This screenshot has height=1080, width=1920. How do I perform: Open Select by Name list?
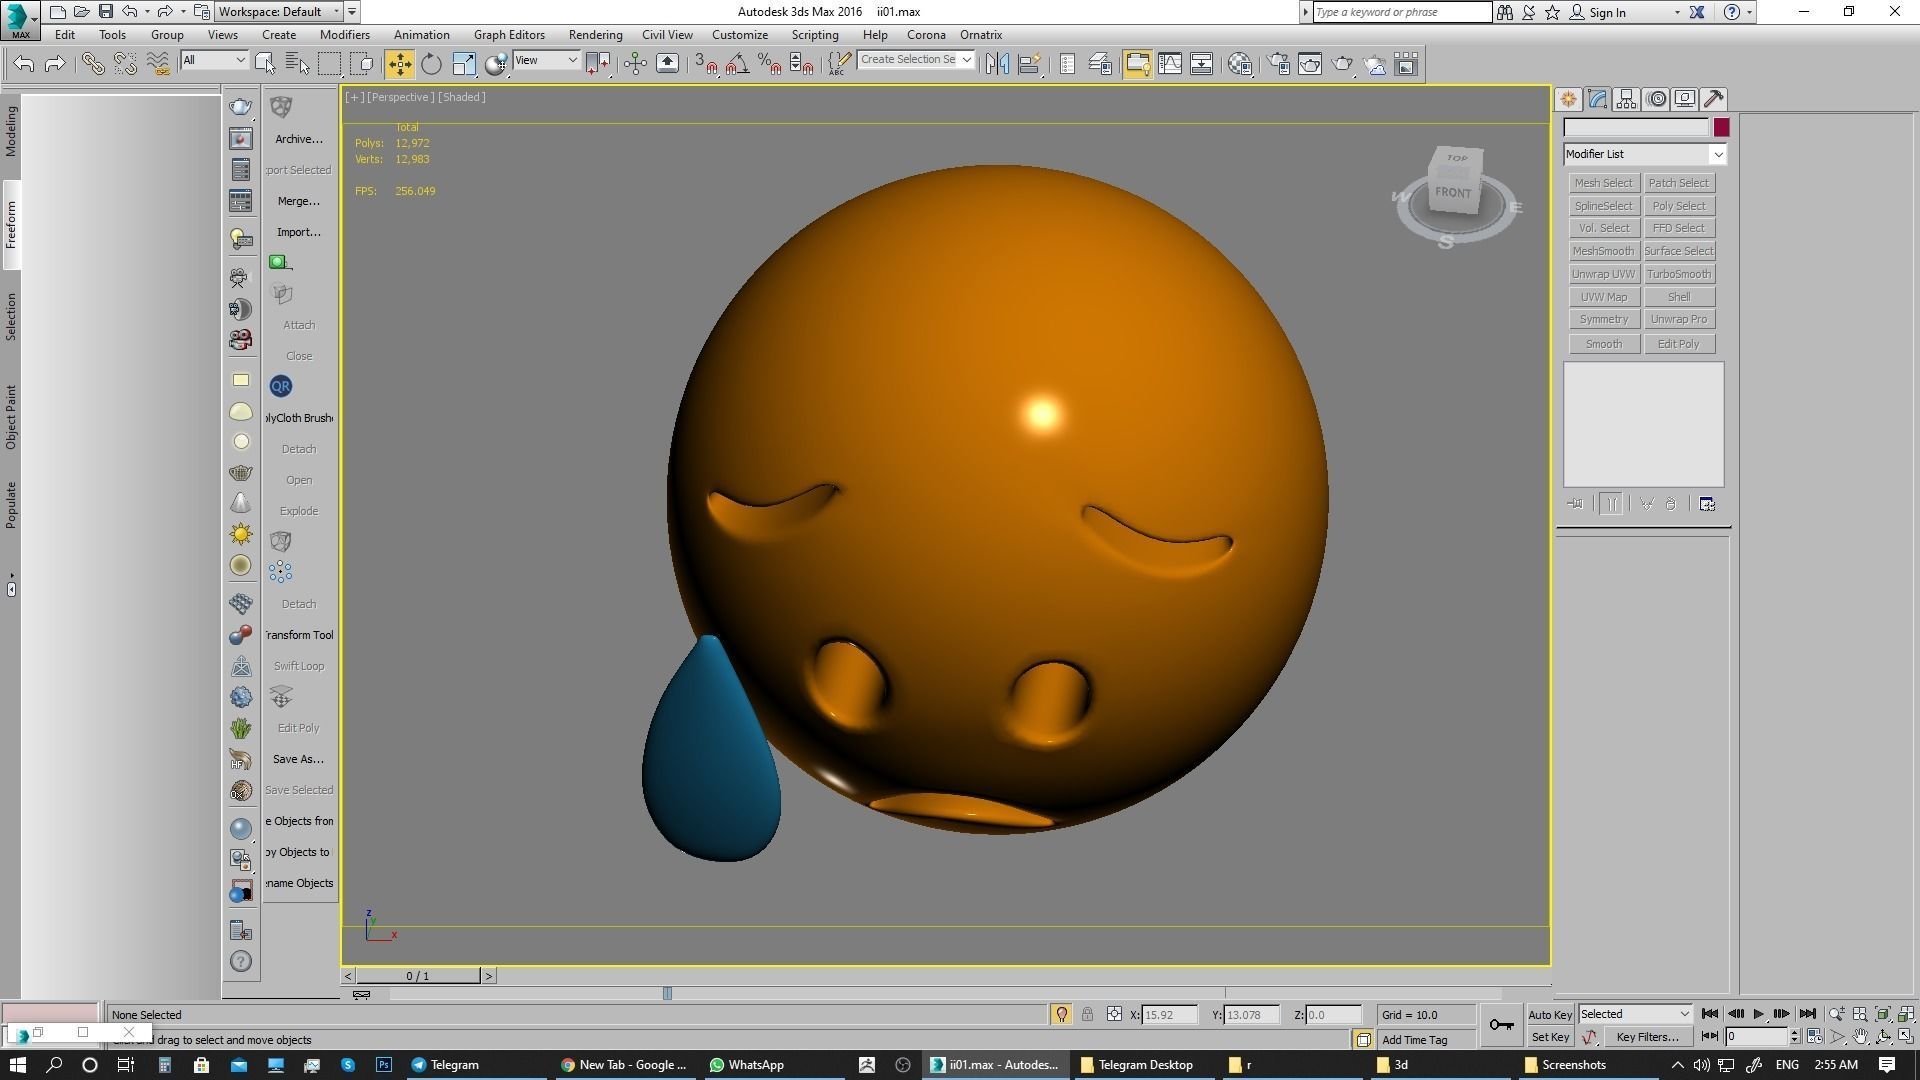coord(297,64)
